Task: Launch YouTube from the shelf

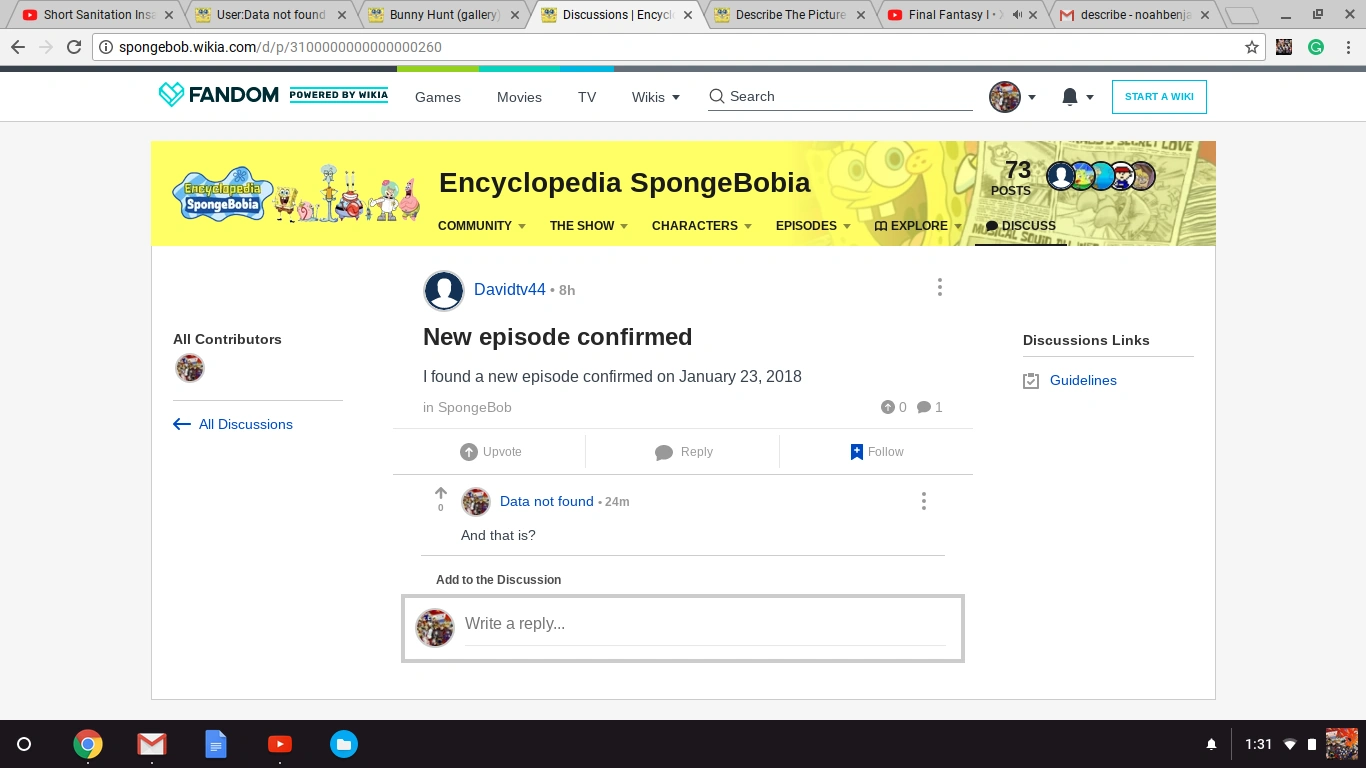Action: coord(280,744)
